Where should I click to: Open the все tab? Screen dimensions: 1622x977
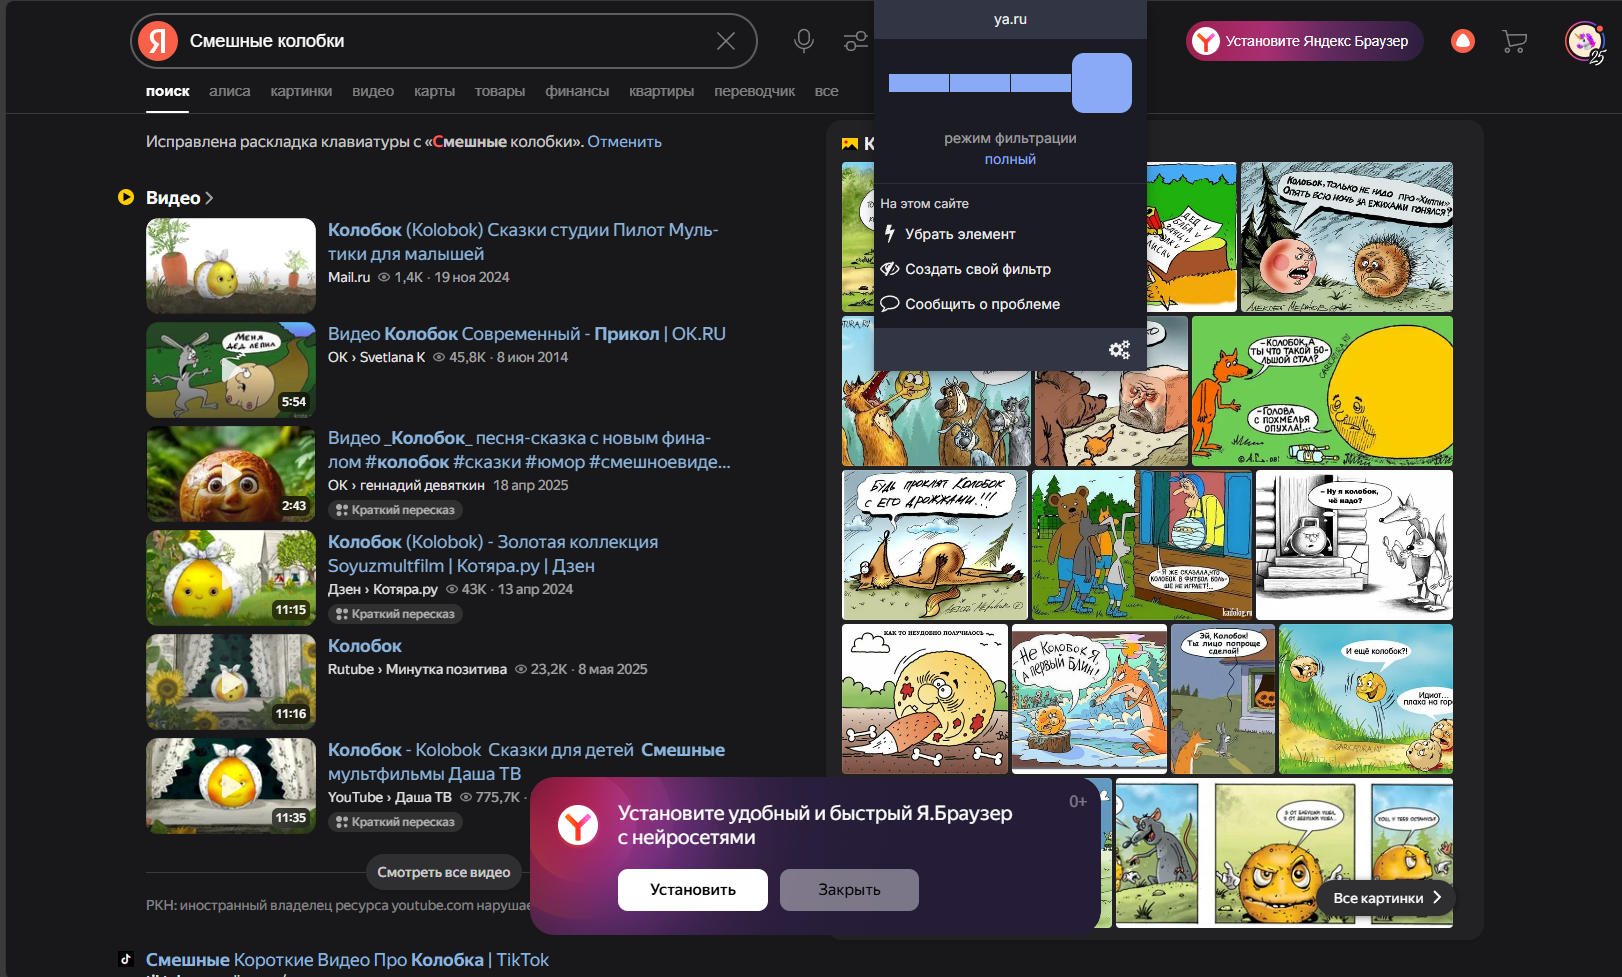click(827, 91)
